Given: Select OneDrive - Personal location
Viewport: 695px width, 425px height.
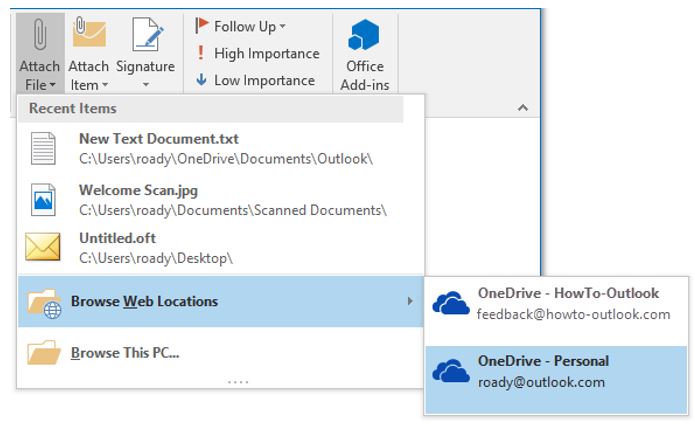Looking at the screenshot, I should click(x=556, y=380).
